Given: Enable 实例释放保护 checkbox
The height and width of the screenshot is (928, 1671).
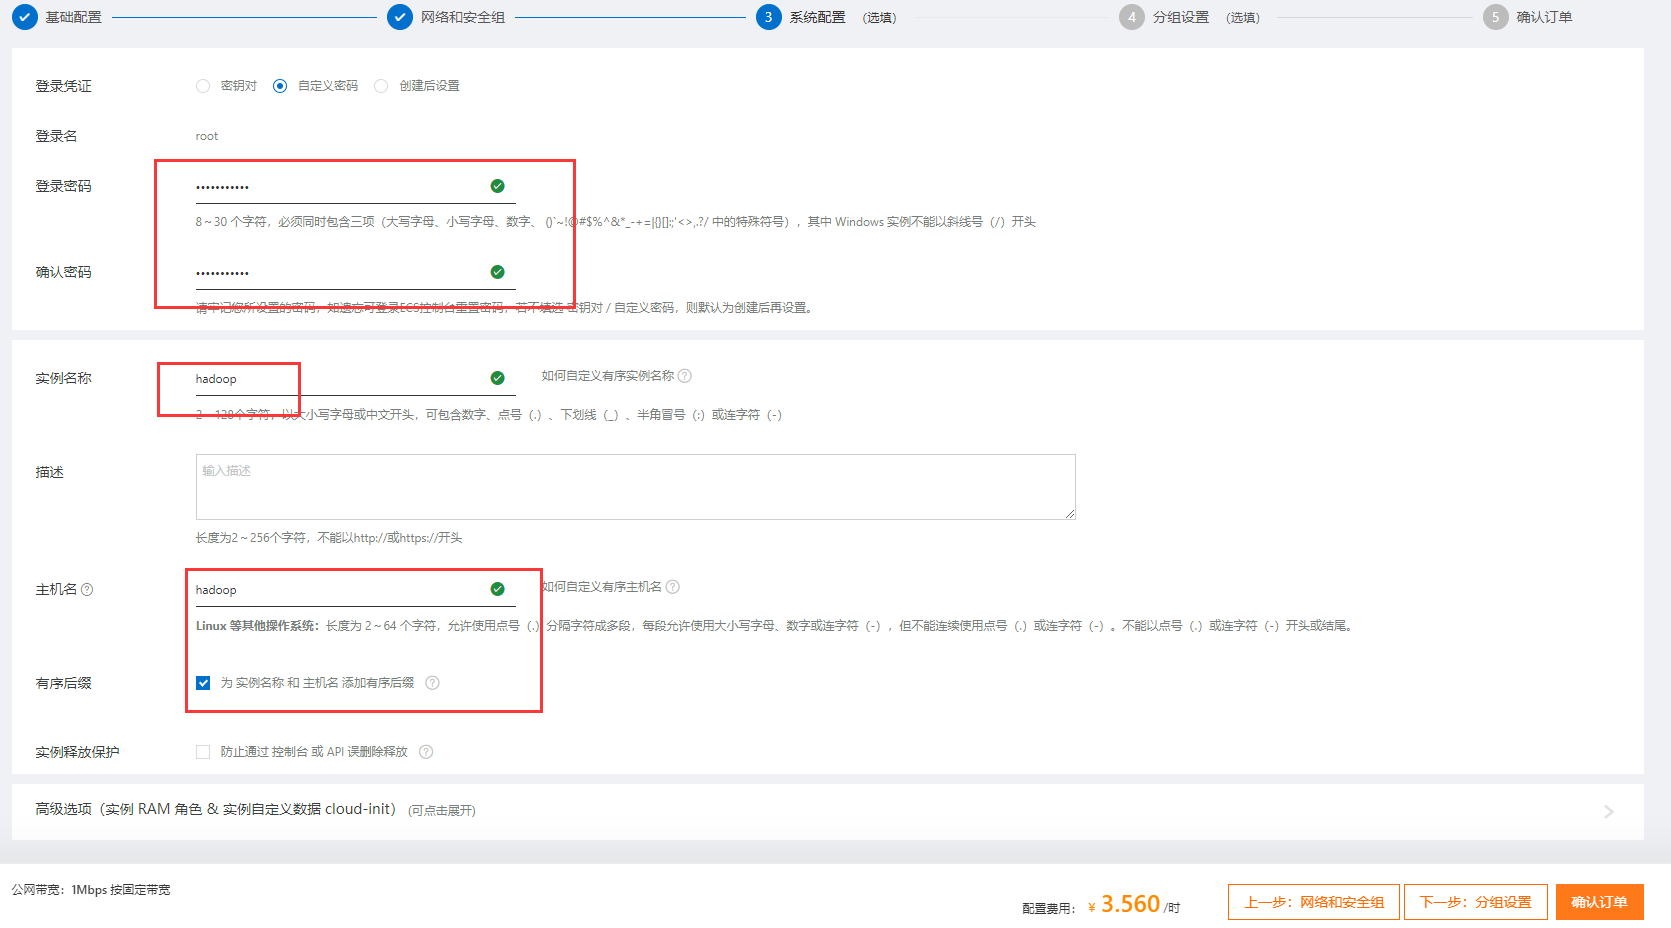Looking at the screenshot, I should click(203, 752).
